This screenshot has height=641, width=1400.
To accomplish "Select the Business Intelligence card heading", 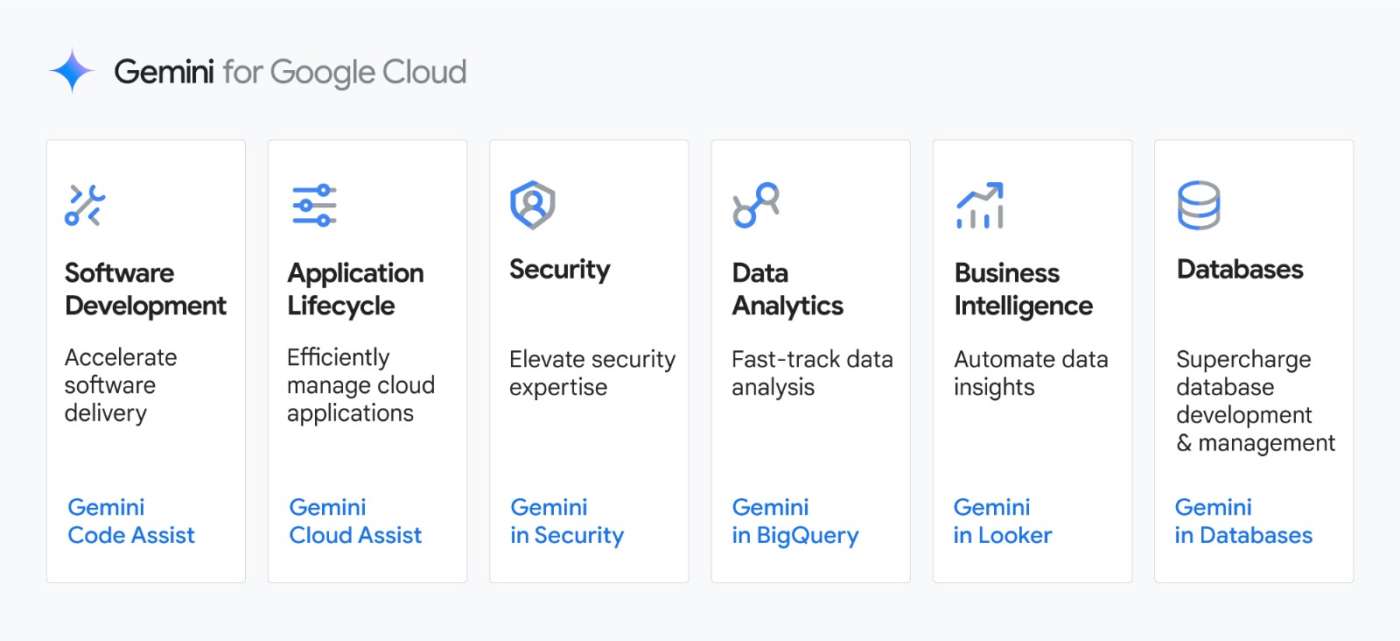I will point(1023,289).
